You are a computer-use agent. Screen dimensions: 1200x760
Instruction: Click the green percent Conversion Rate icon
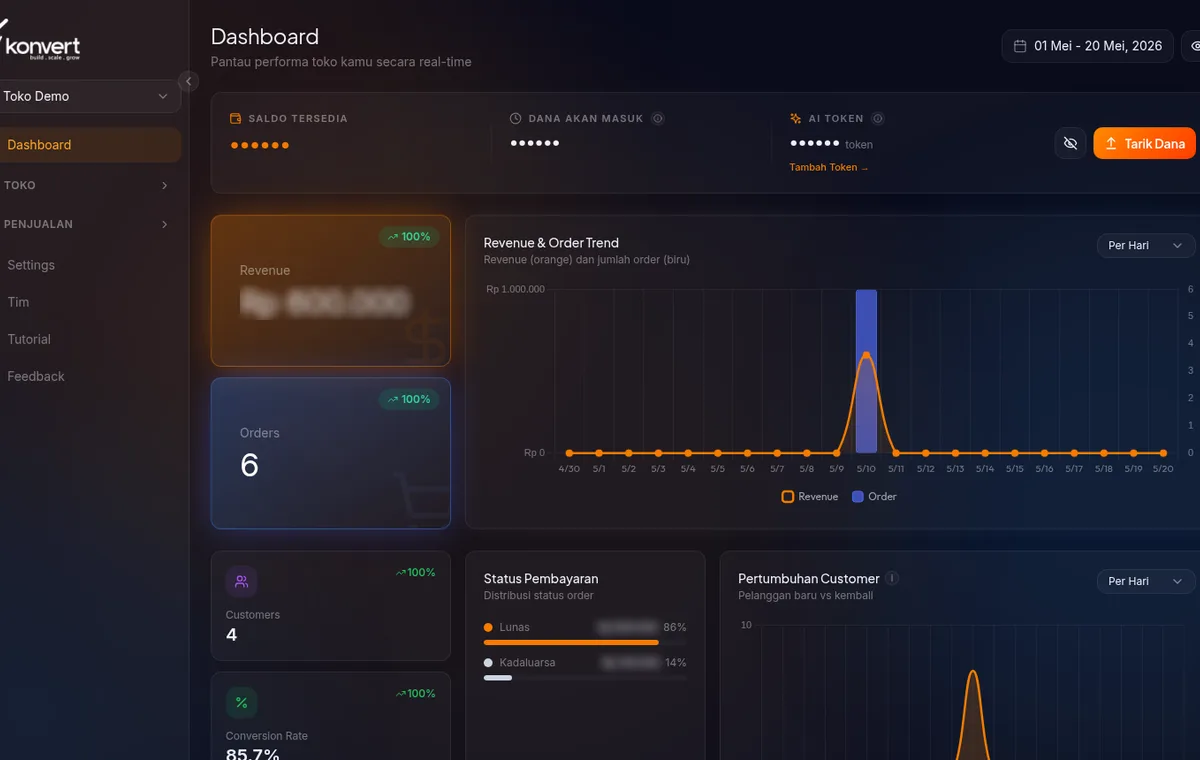tap(241, 702)
